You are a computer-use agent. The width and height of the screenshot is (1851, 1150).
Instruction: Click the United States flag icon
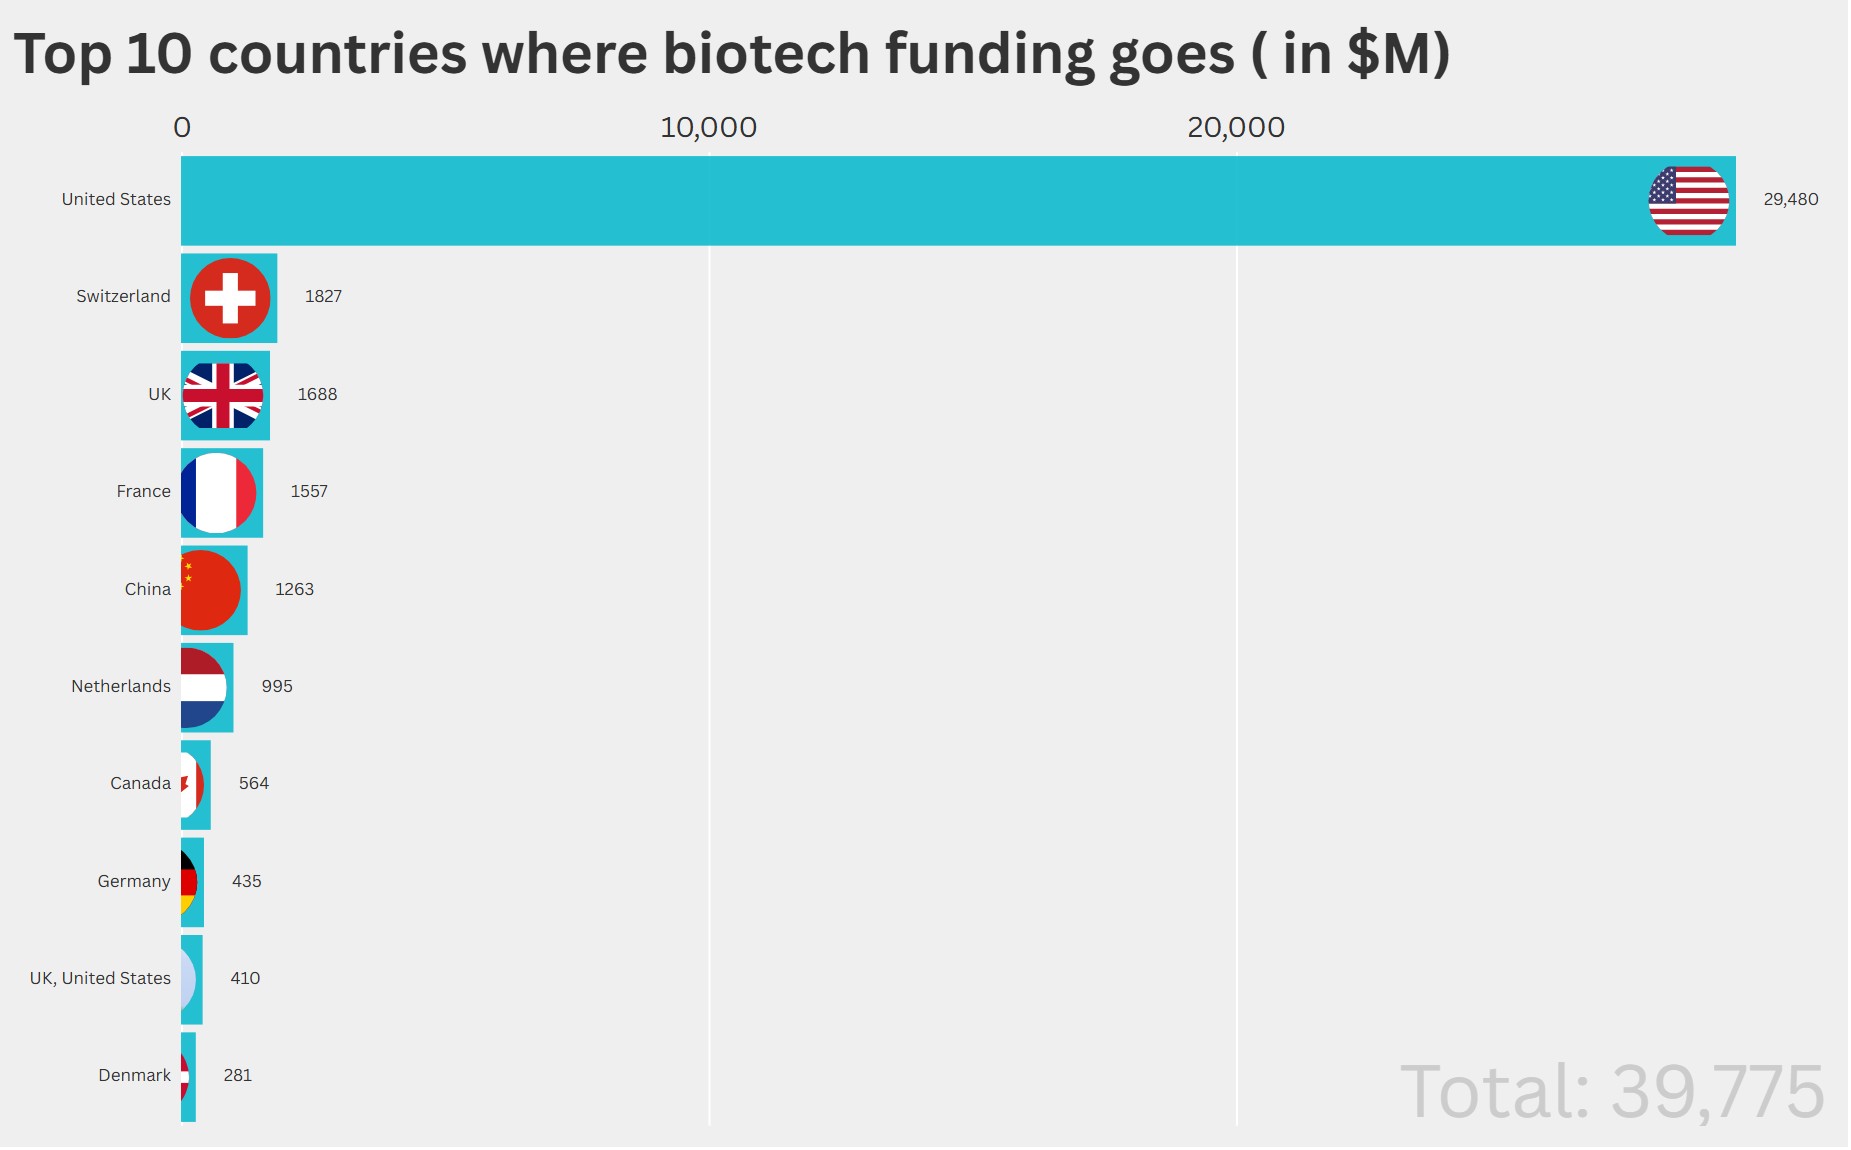[x=1688, y=201]
